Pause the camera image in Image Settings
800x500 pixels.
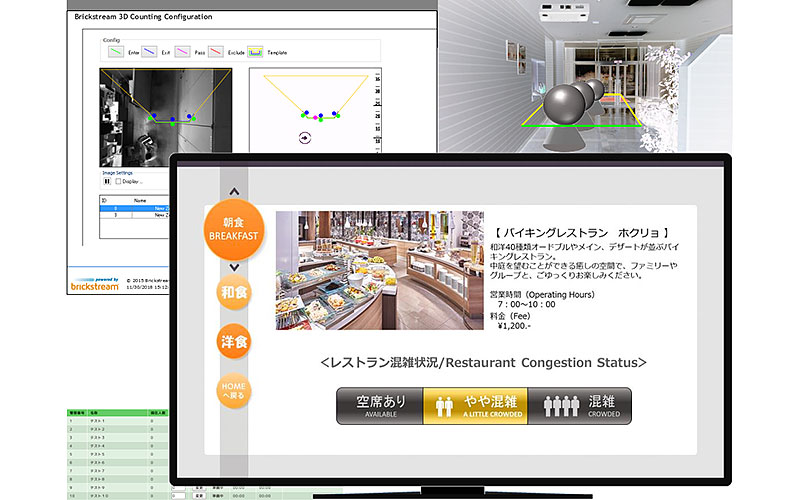[107, 181]
